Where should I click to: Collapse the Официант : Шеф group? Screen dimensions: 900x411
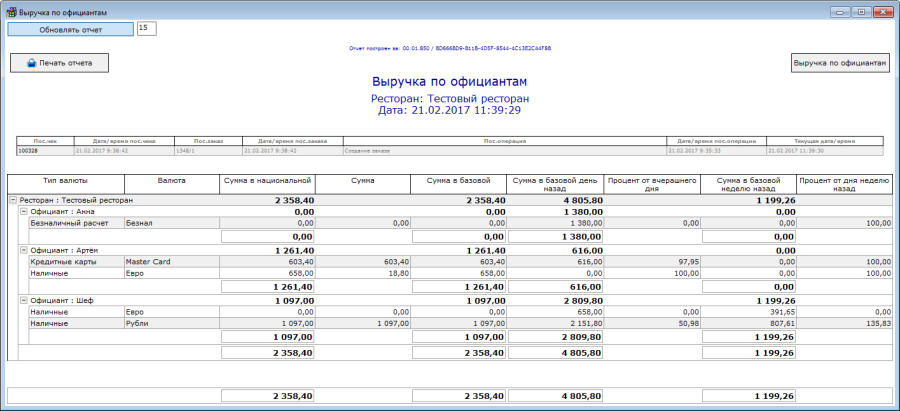click(23, 300)
